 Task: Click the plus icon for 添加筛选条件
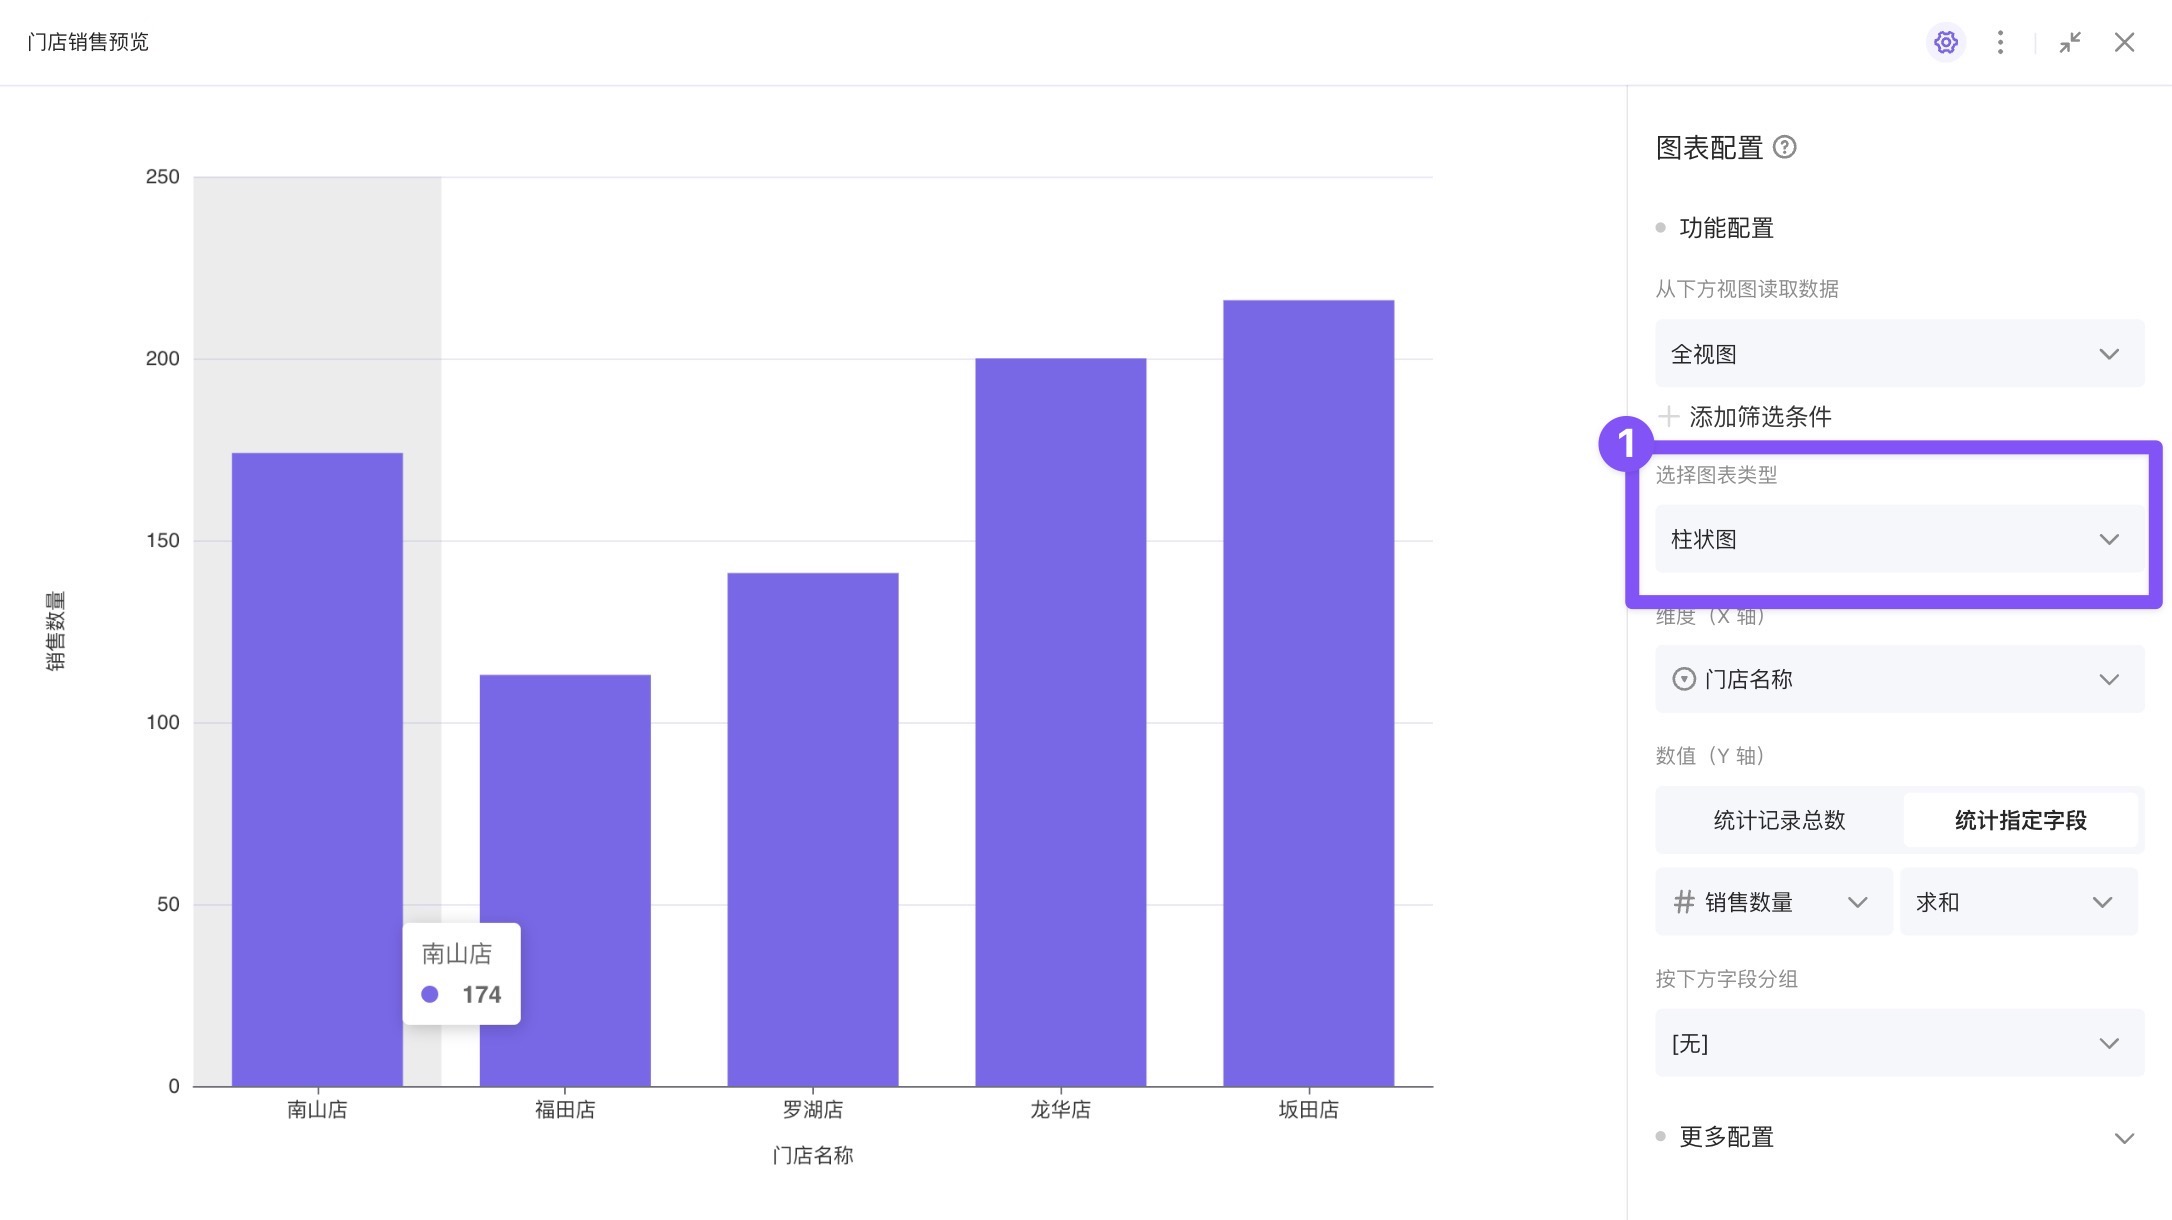[1668, 416]
